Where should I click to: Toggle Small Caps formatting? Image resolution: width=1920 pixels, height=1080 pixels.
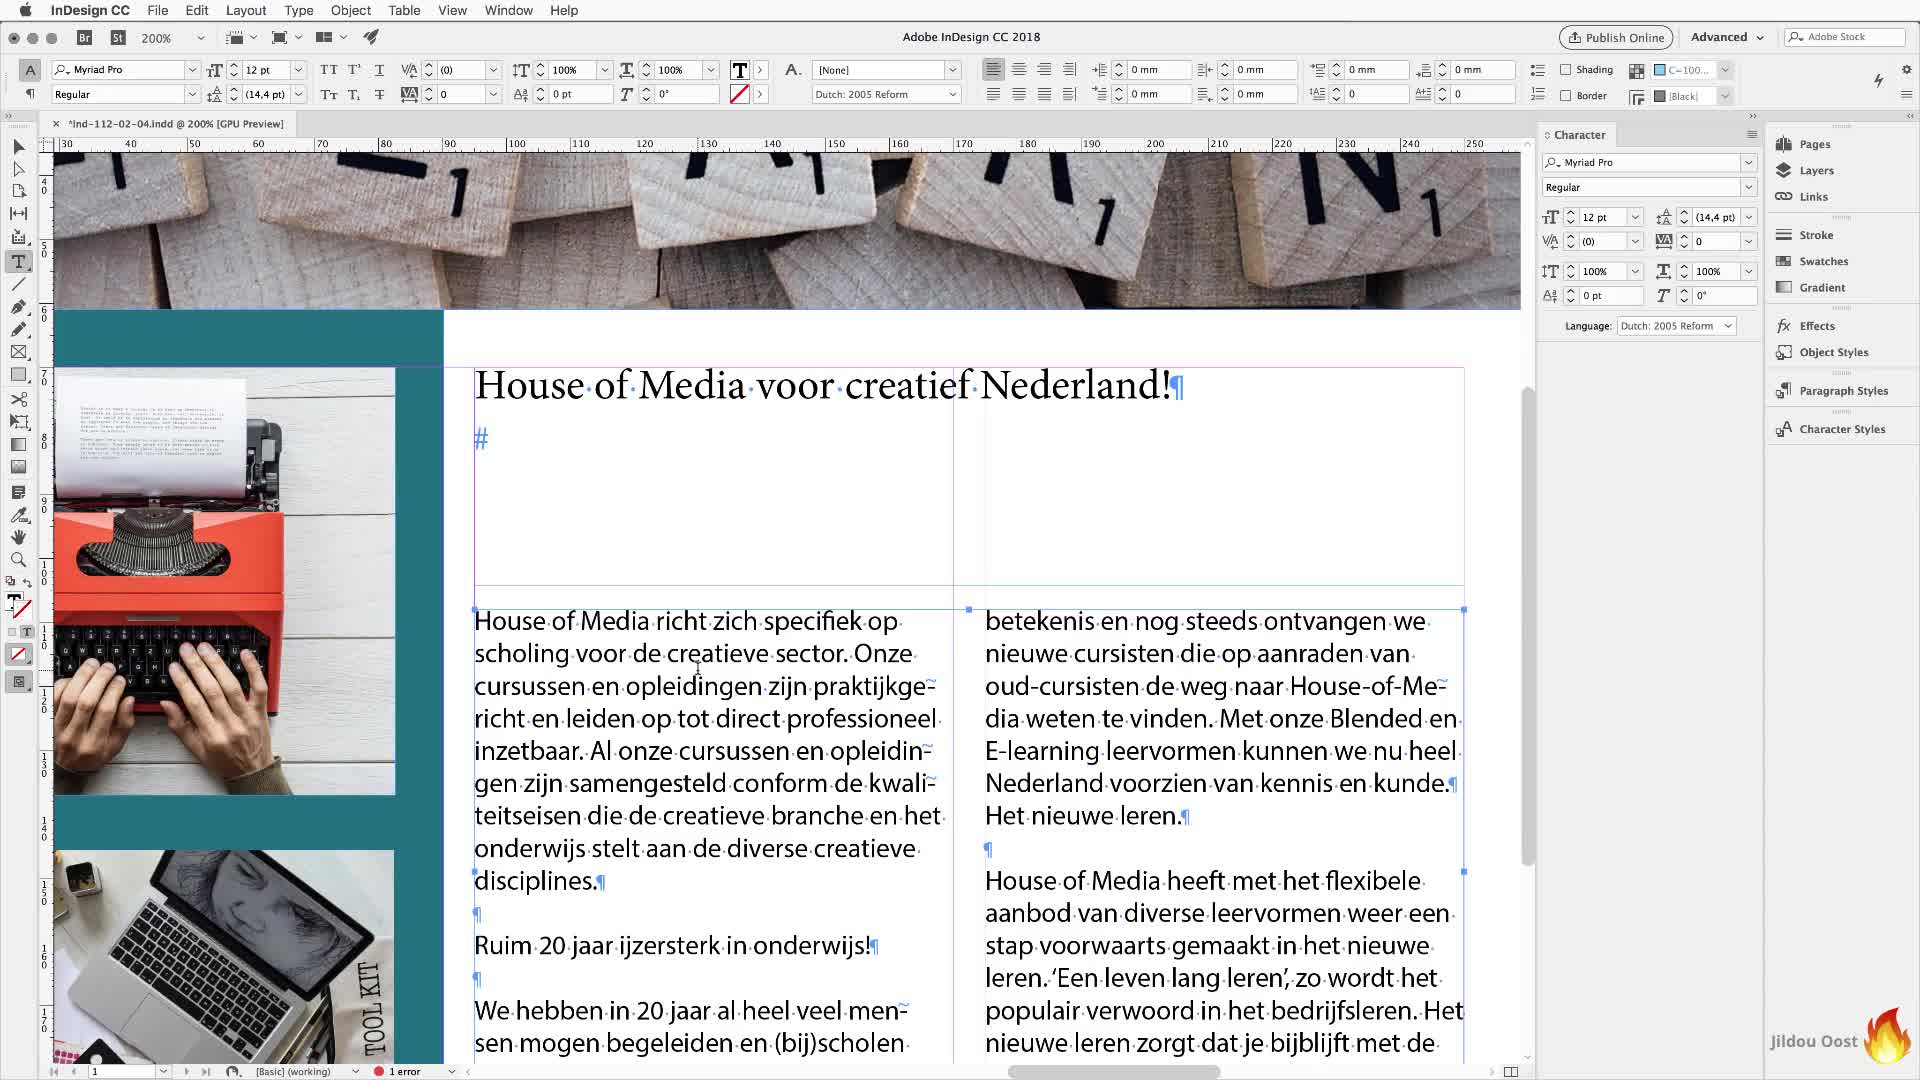point(328,94)
